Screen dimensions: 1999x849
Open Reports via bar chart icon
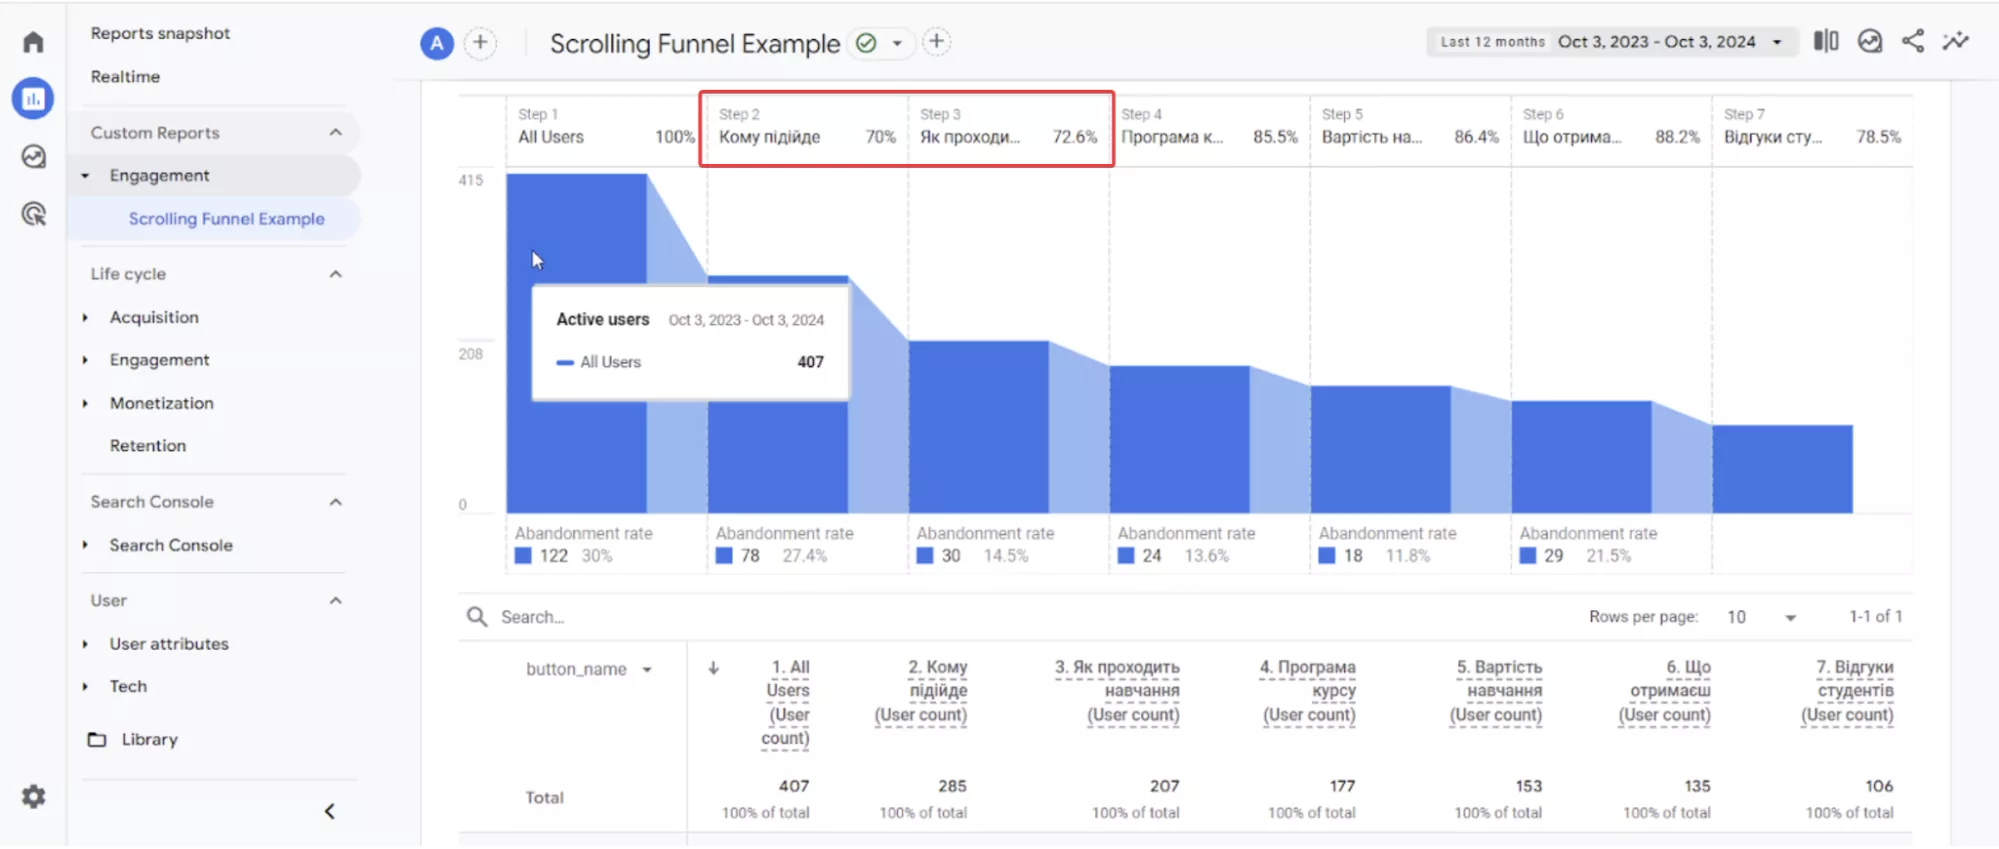(x=33, y=98)
